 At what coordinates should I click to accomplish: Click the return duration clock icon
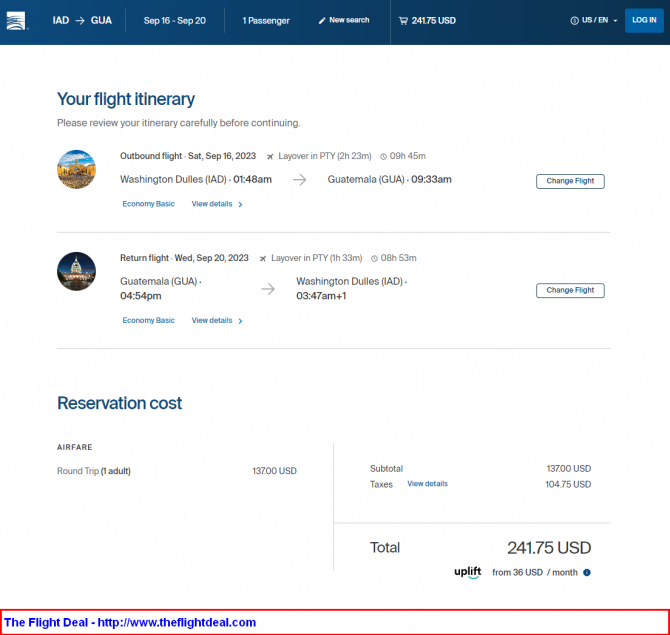374,259
